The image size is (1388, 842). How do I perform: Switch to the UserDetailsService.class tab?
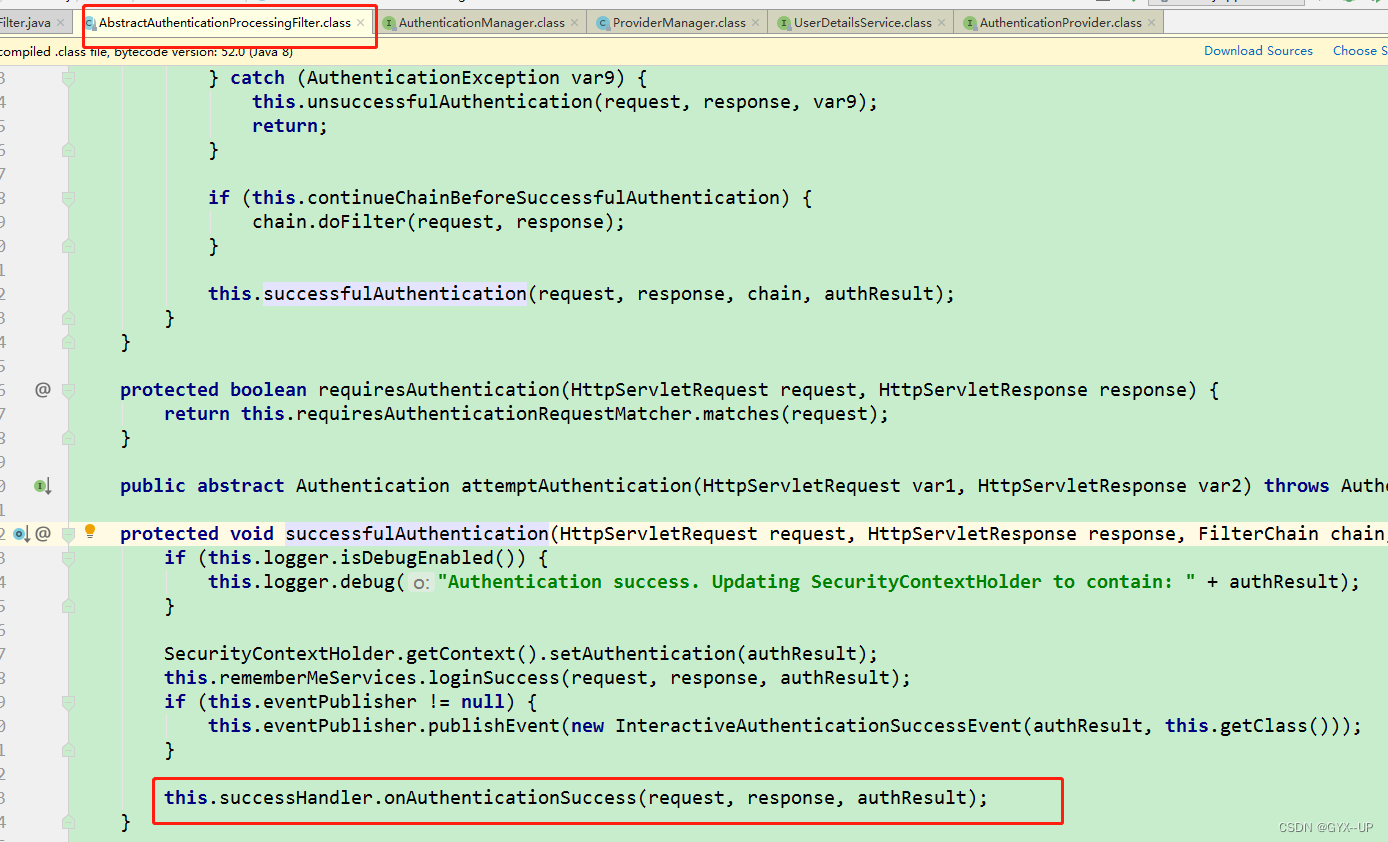pyautogui.click(x=862, y=23)
